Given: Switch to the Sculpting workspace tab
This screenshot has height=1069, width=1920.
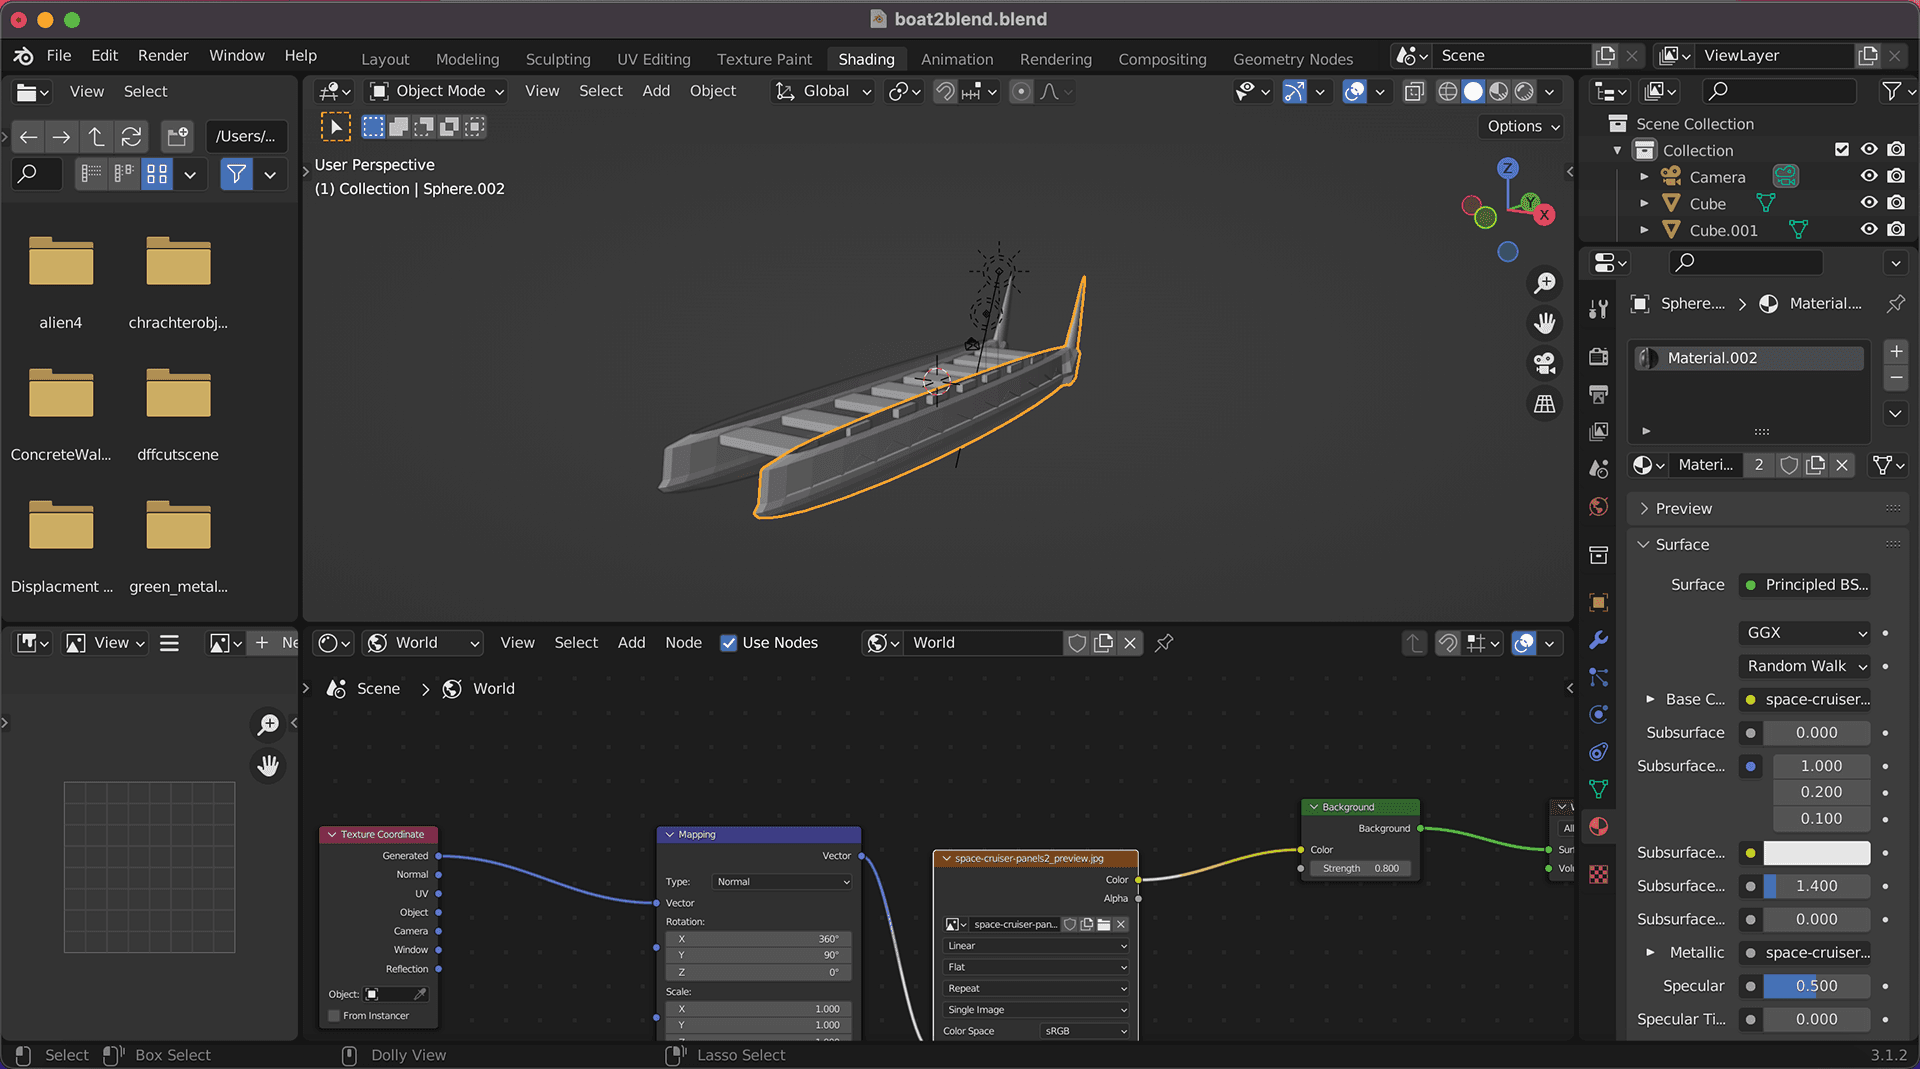Looking at the screenshot, I should click(558, 59).
